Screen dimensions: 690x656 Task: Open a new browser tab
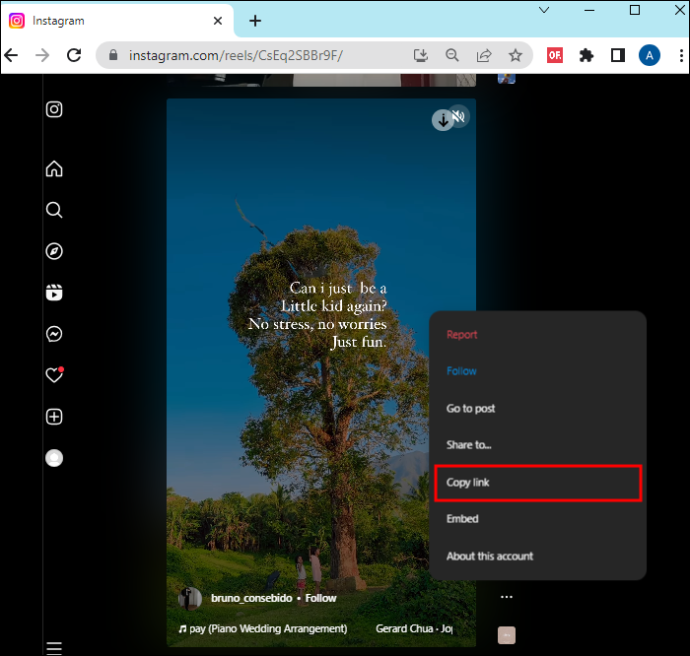255,21
